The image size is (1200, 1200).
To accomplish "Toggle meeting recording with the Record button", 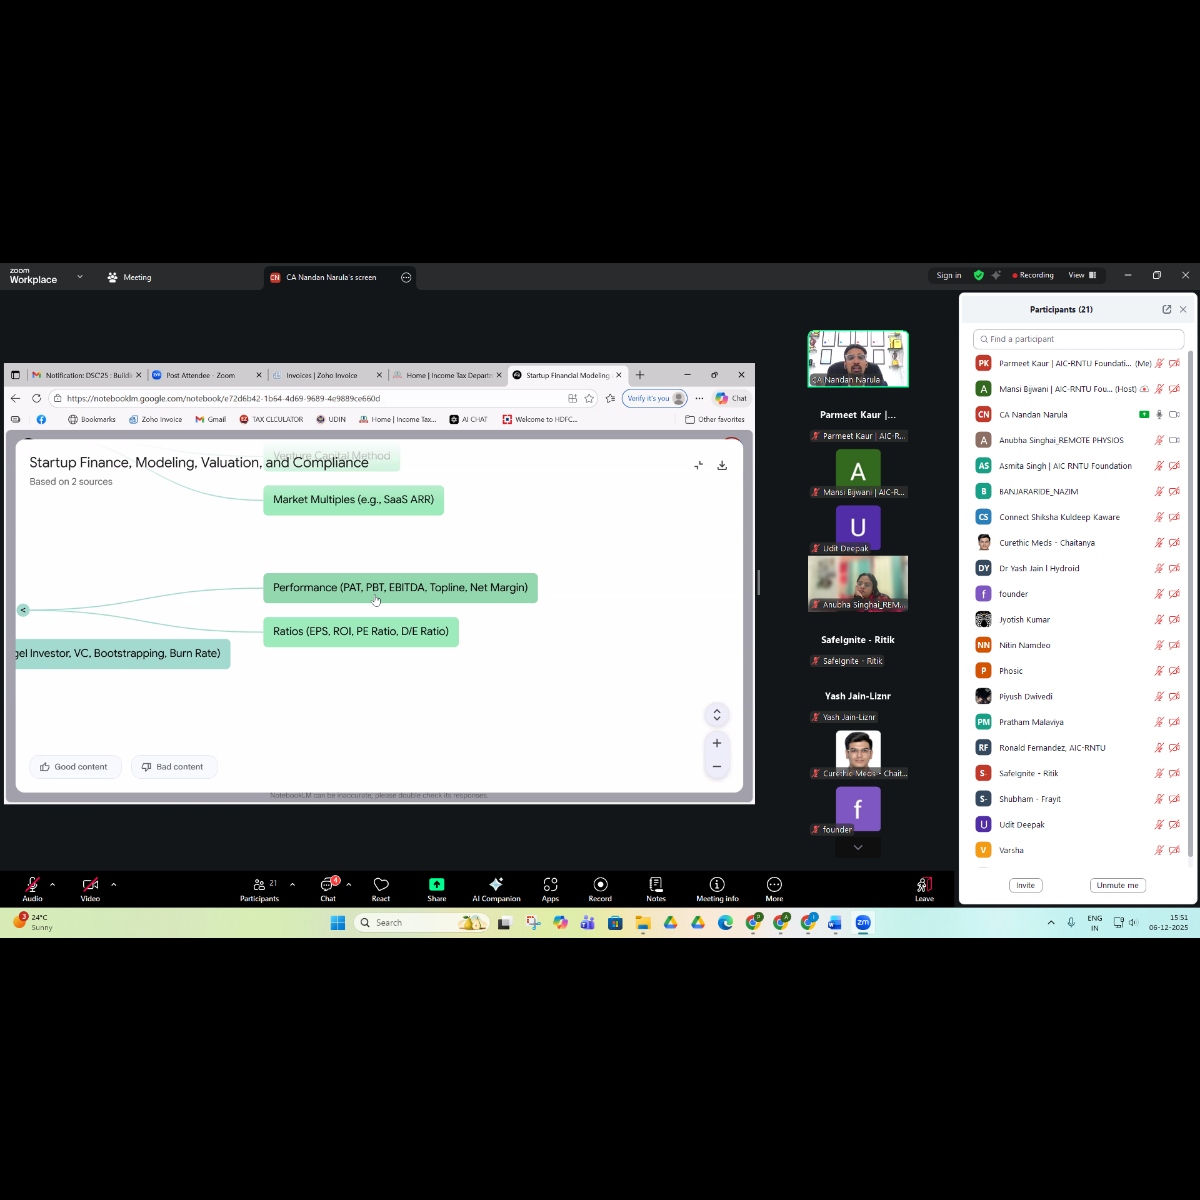I will coord(600,888).
